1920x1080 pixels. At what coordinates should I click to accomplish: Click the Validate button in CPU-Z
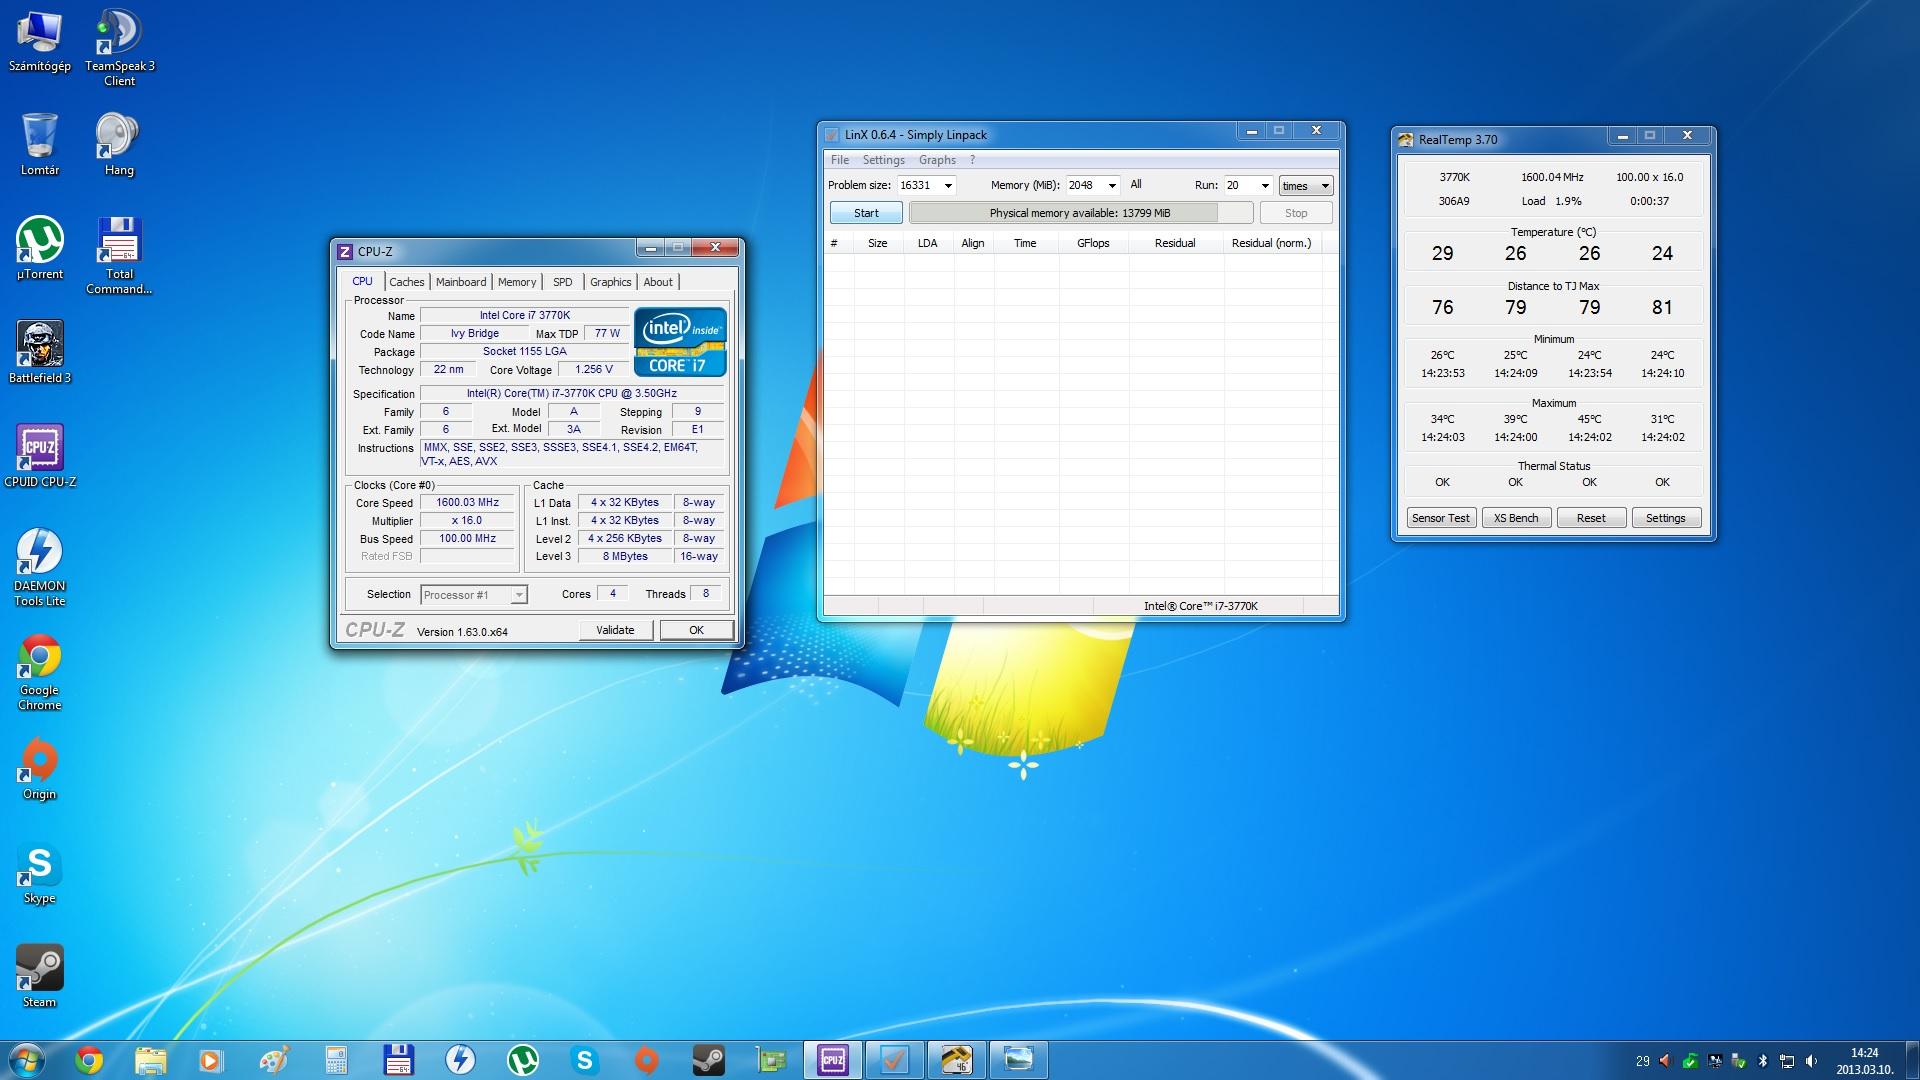coord(615,630)
